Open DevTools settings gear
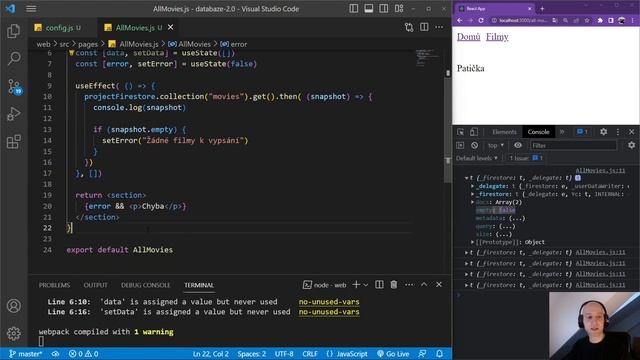The width and height of the screenshot is (640, 360). [x=604, y=131]
